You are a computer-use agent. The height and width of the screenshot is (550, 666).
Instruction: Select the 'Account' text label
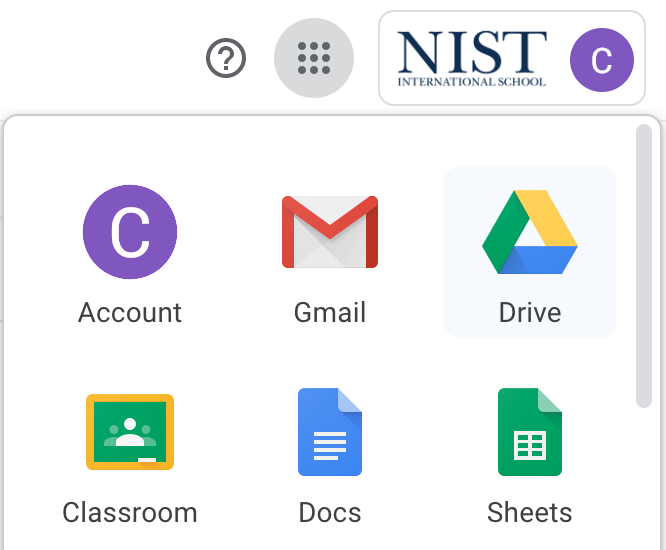130,312
